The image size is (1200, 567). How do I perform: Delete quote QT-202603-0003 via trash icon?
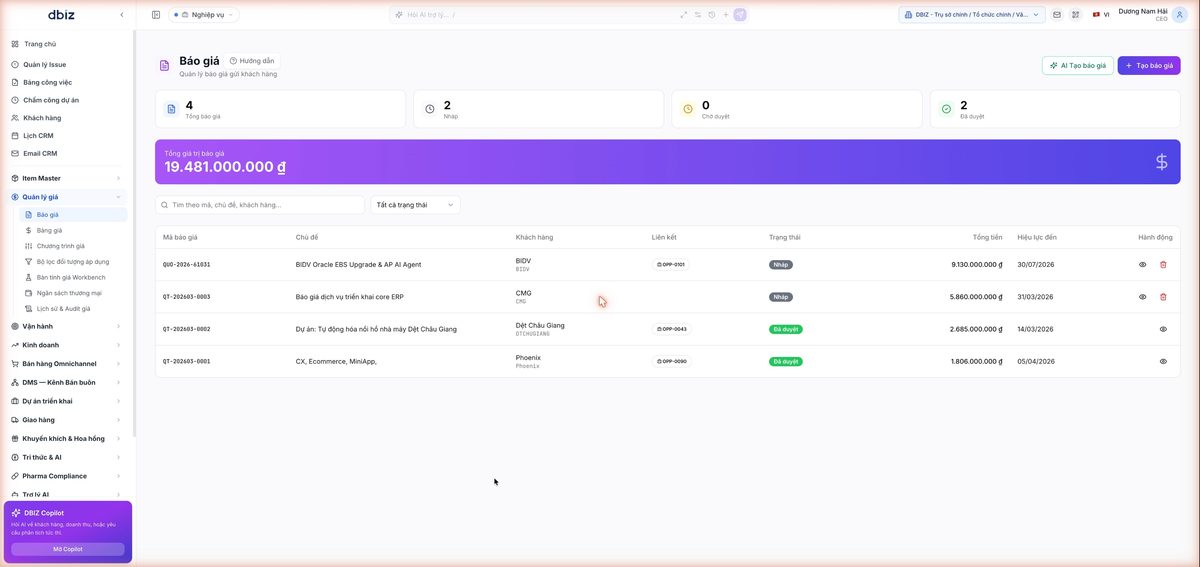(1163, 297)
